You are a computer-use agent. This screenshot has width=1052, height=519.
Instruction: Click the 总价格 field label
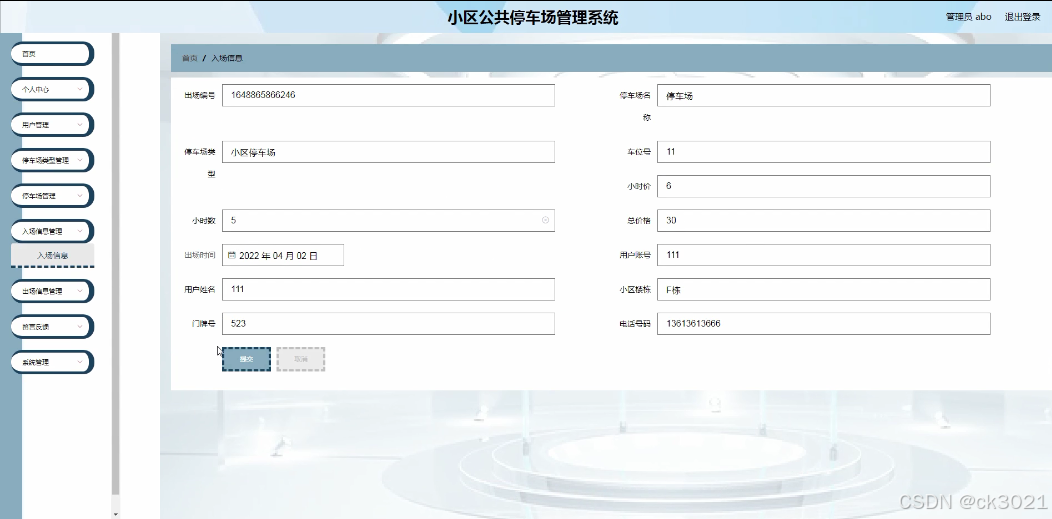(637, 221)
